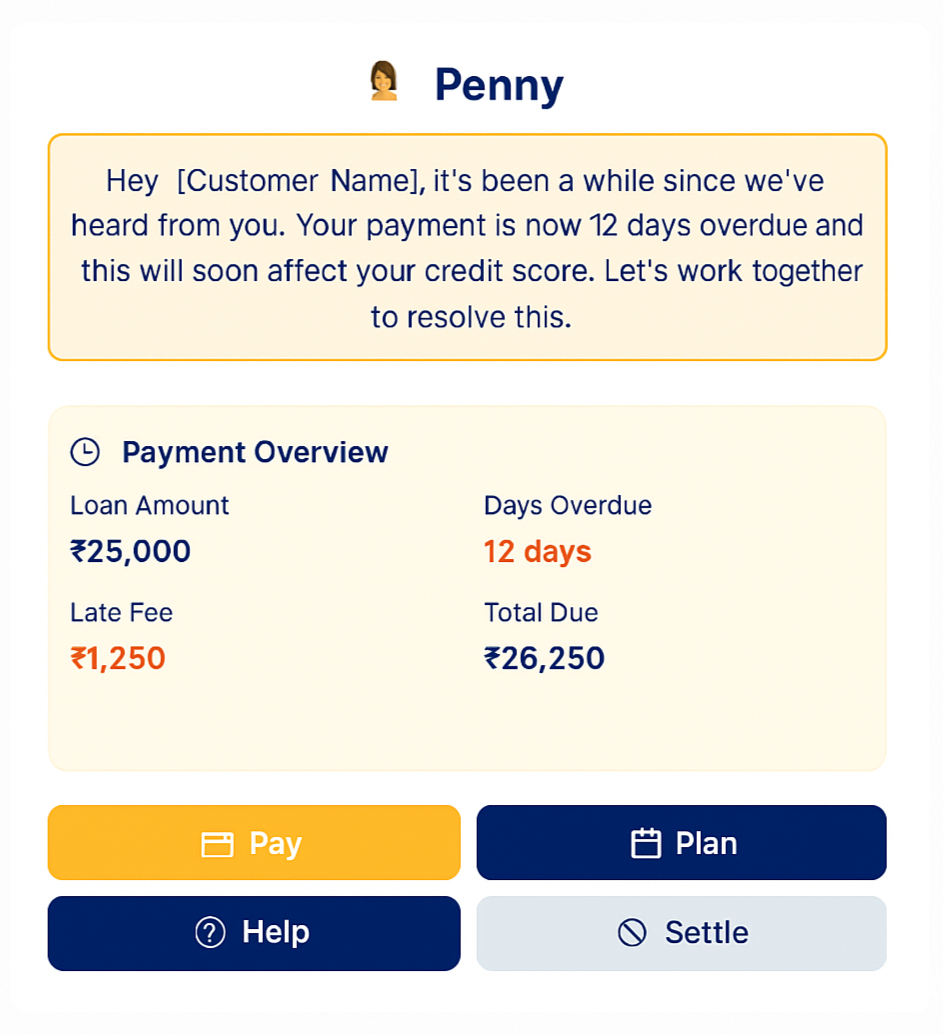Image resolution: width=943 pixels, height=1035 pixels.
Task: Click the prohibited circle icon on Settle
Action: coord(632,933)
